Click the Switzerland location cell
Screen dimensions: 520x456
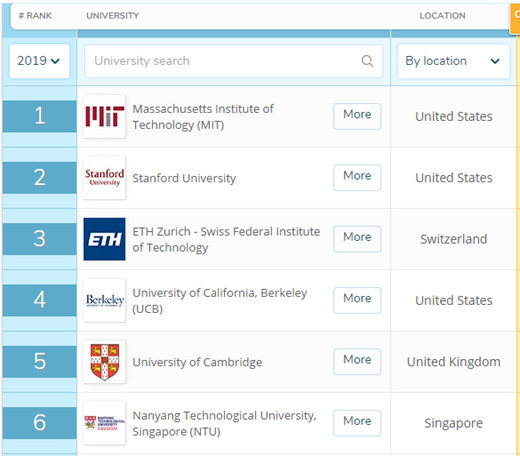point(454,239)
